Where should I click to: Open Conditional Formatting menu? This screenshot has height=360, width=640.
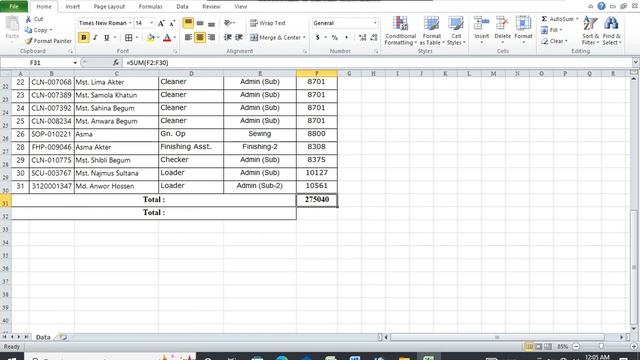pos(400,31)
